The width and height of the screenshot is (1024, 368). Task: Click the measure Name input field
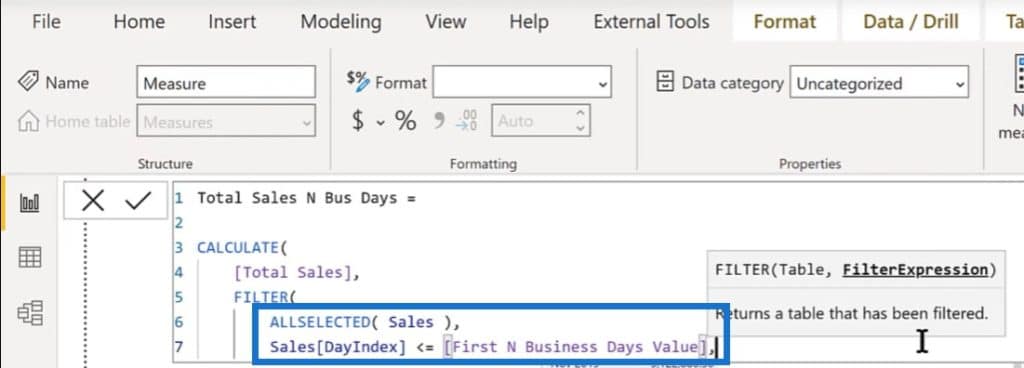tap(226, 83)
